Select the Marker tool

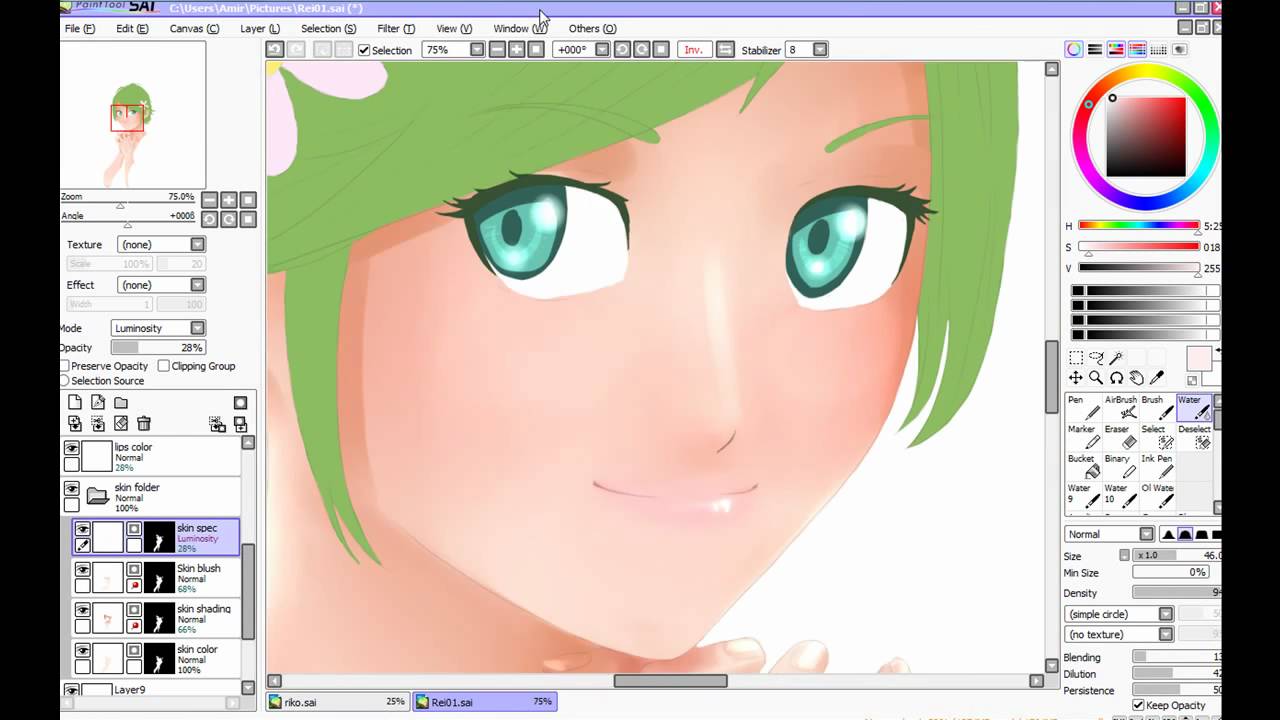[x=1084, y=437]
